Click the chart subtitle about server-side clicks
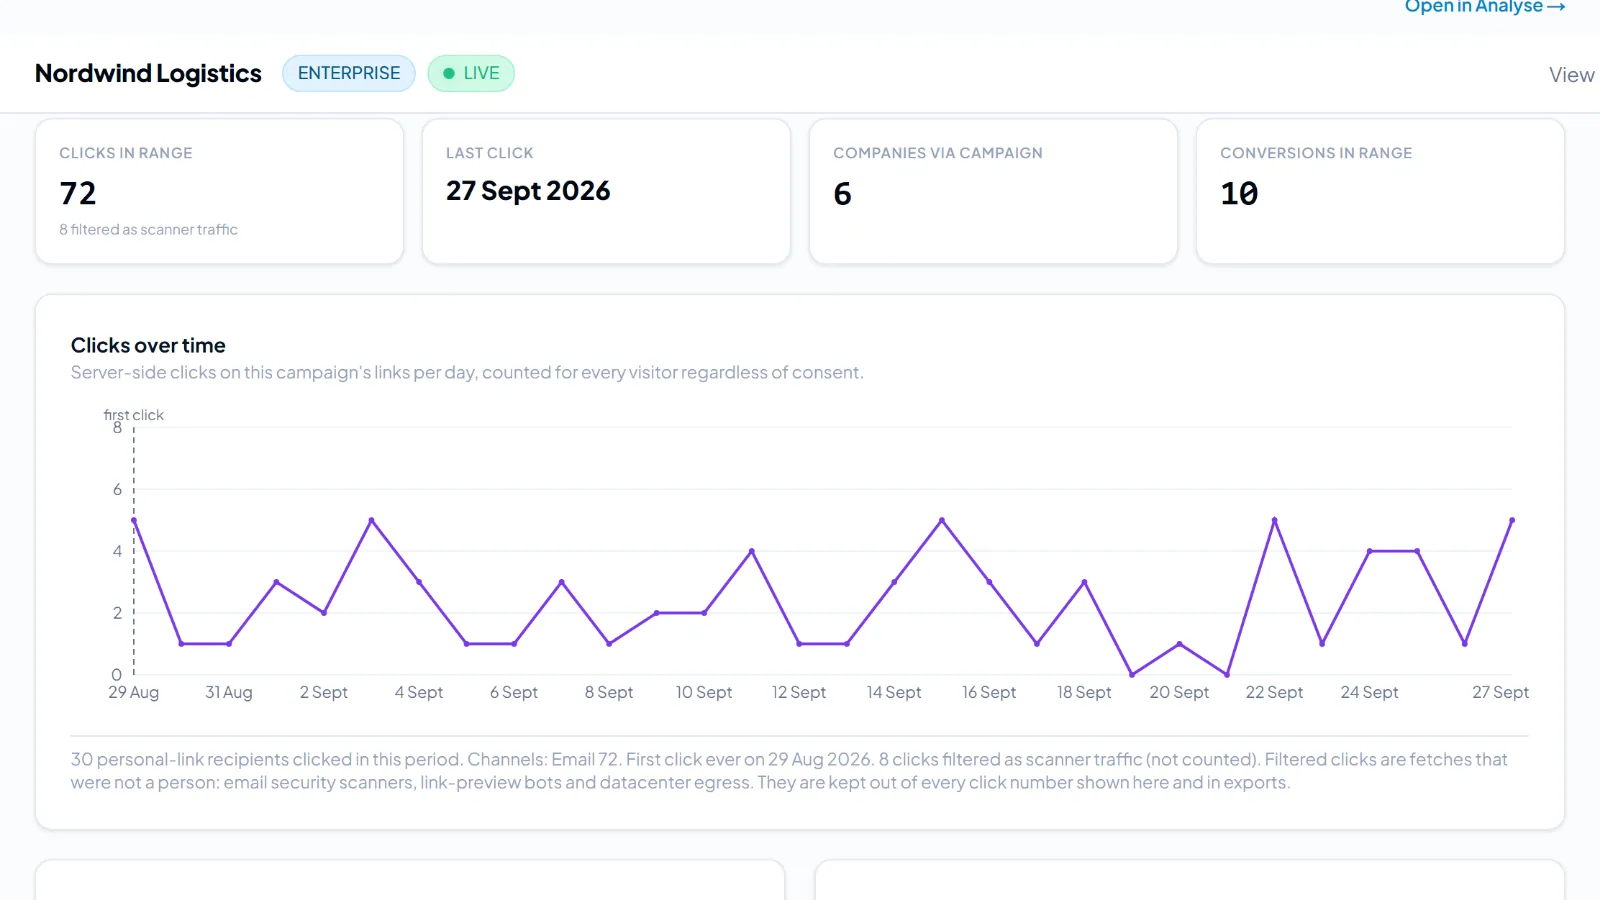The width and height of the screenshot is (1600, 900). pos(467,372)
